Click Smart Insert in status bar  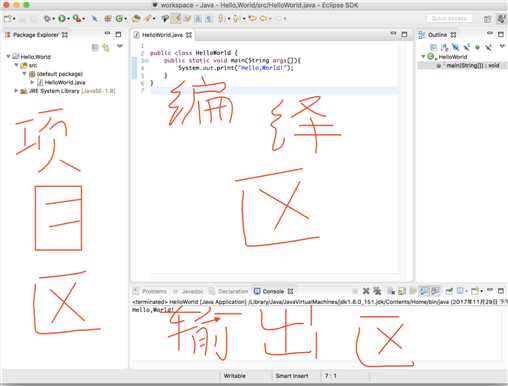pos(292,376)
